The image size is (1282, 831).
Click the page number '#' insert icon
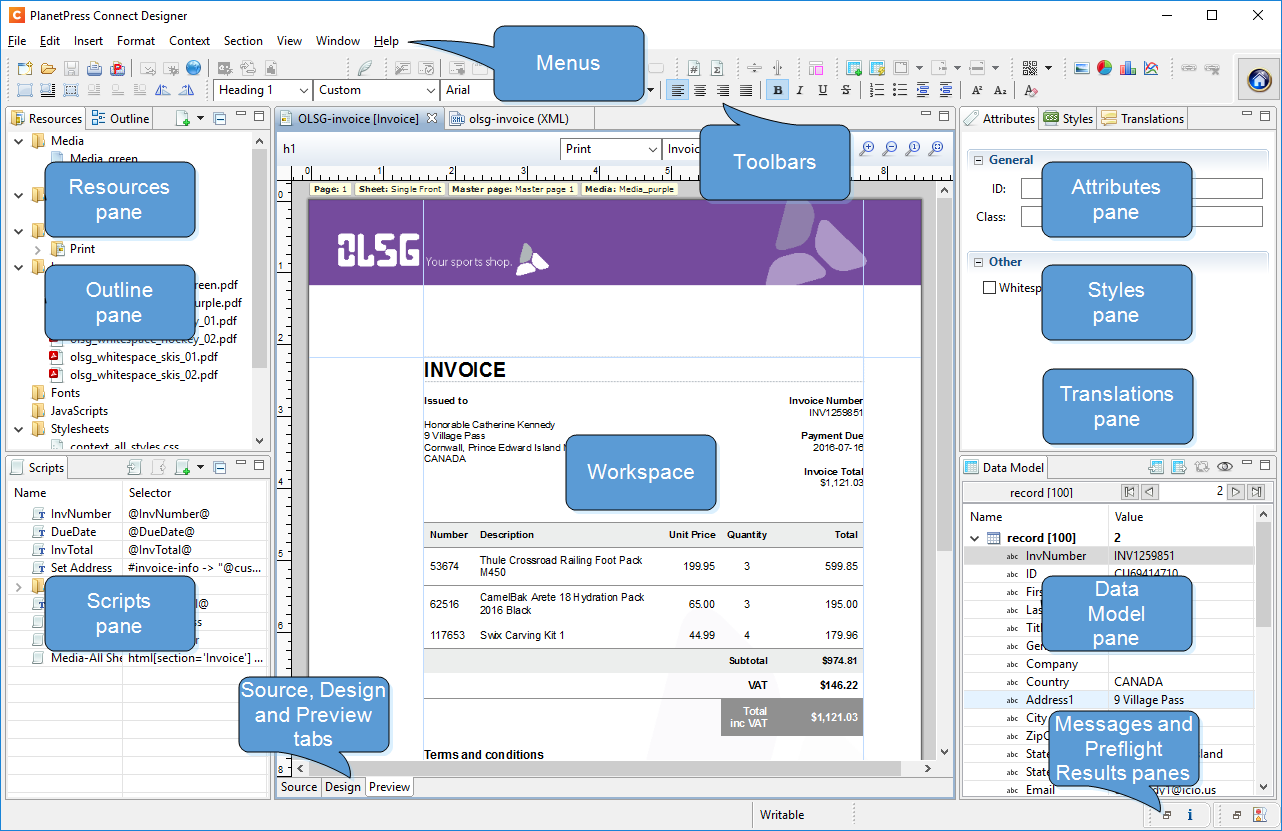[x=694, y=68]
